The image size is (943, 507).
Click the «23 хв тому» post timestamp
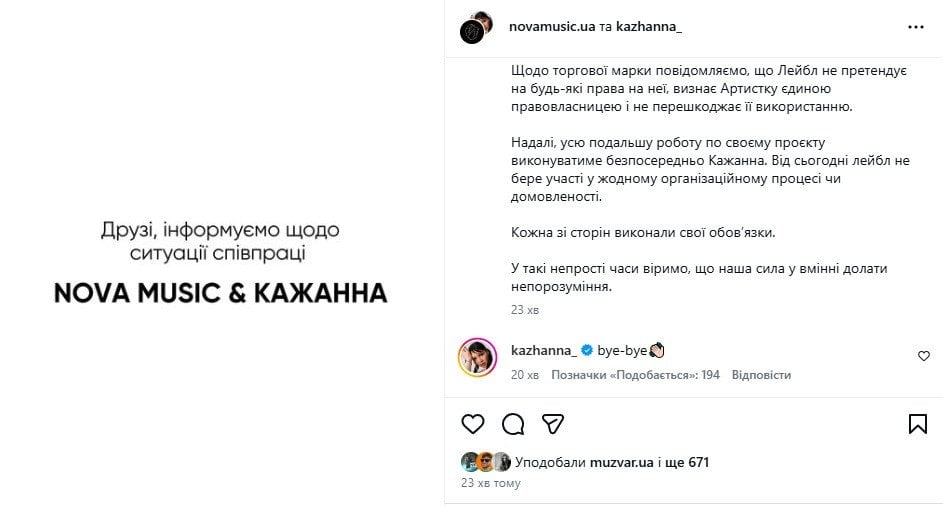490,483
